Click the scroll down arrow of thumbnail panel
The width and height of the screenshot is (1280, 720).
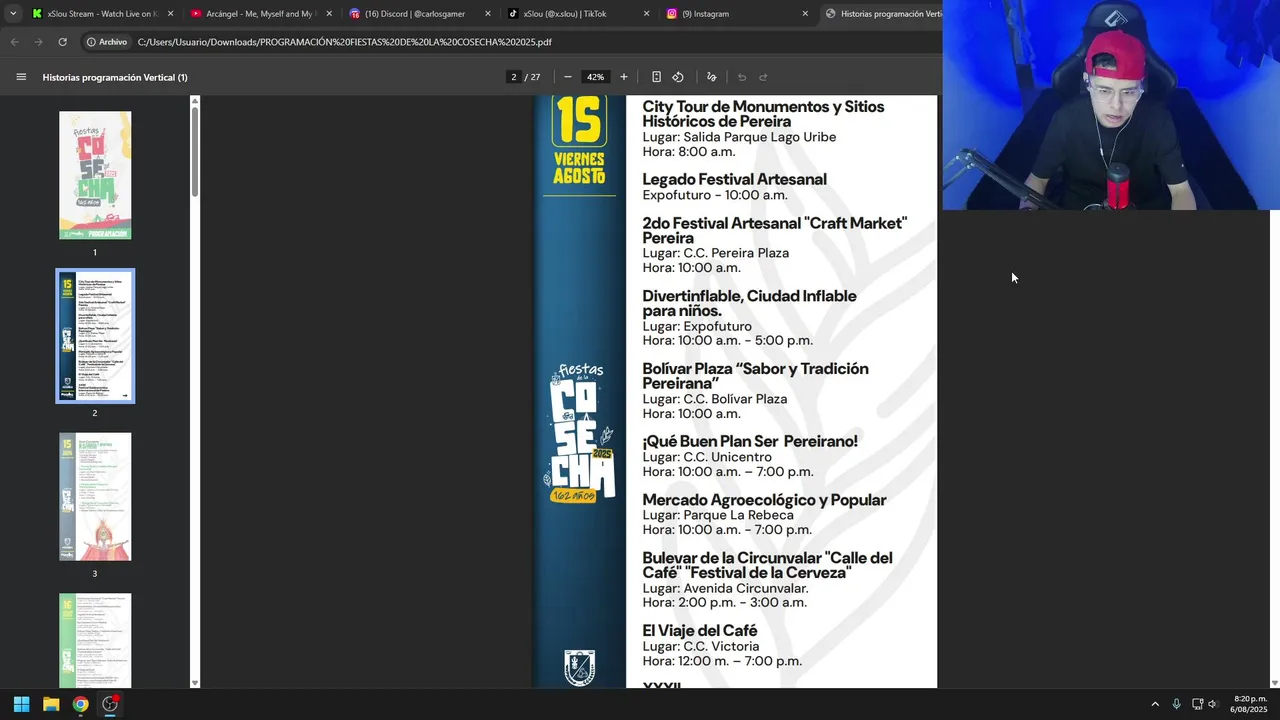(x=195, y=683)
